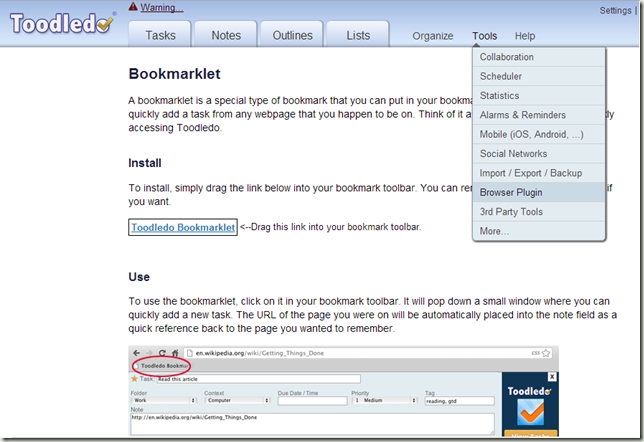Switch to the Tasks tab

click(x=160, y=35)
